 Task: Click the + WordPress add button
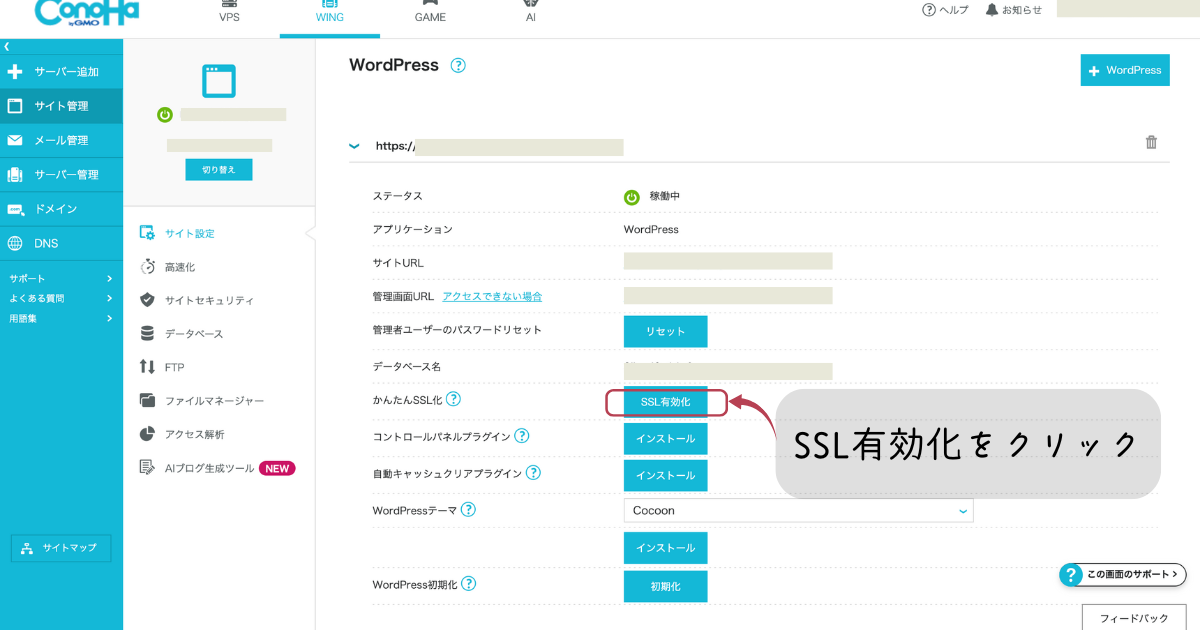pyautogui.click(x=1125, y=70)
